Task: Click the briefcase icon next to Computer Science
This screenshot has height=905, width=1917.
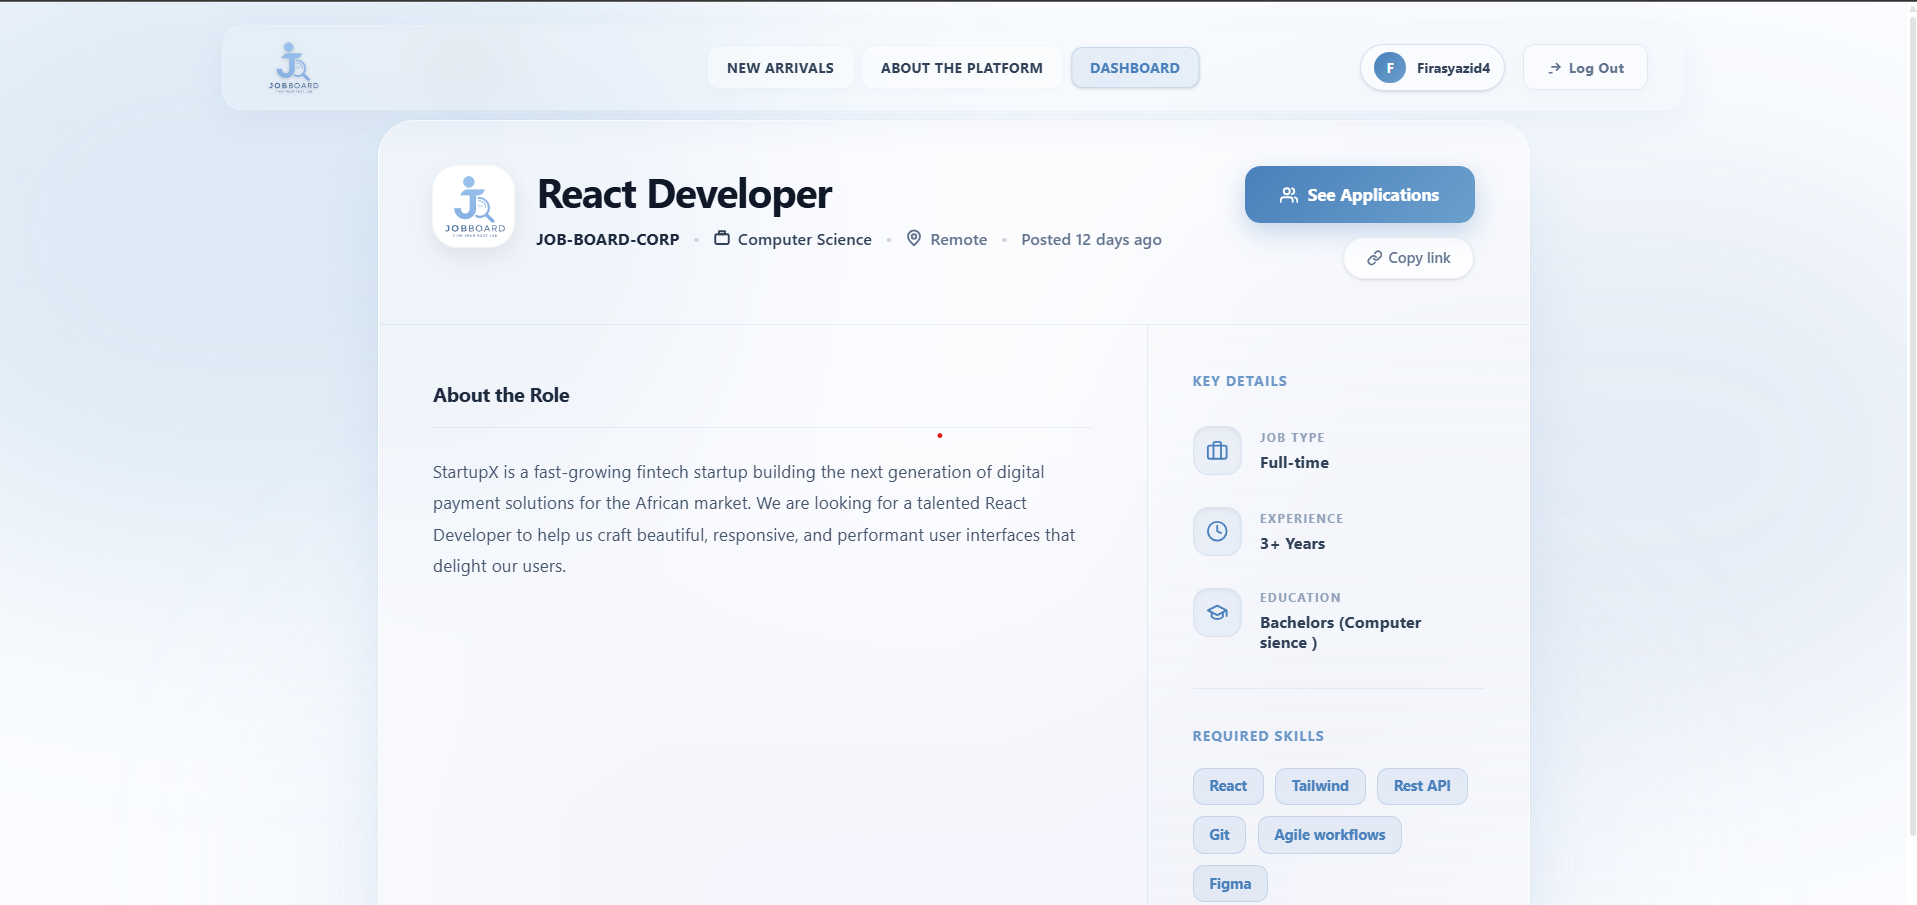Action: [721, 239]
